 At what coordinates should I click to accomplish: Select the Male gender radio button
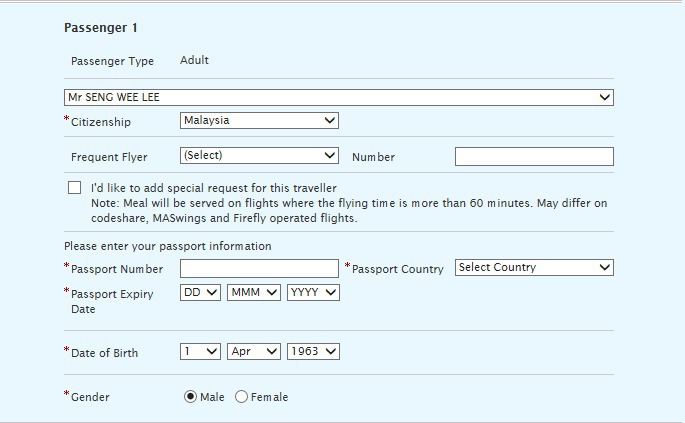click(x=190, y=397)
